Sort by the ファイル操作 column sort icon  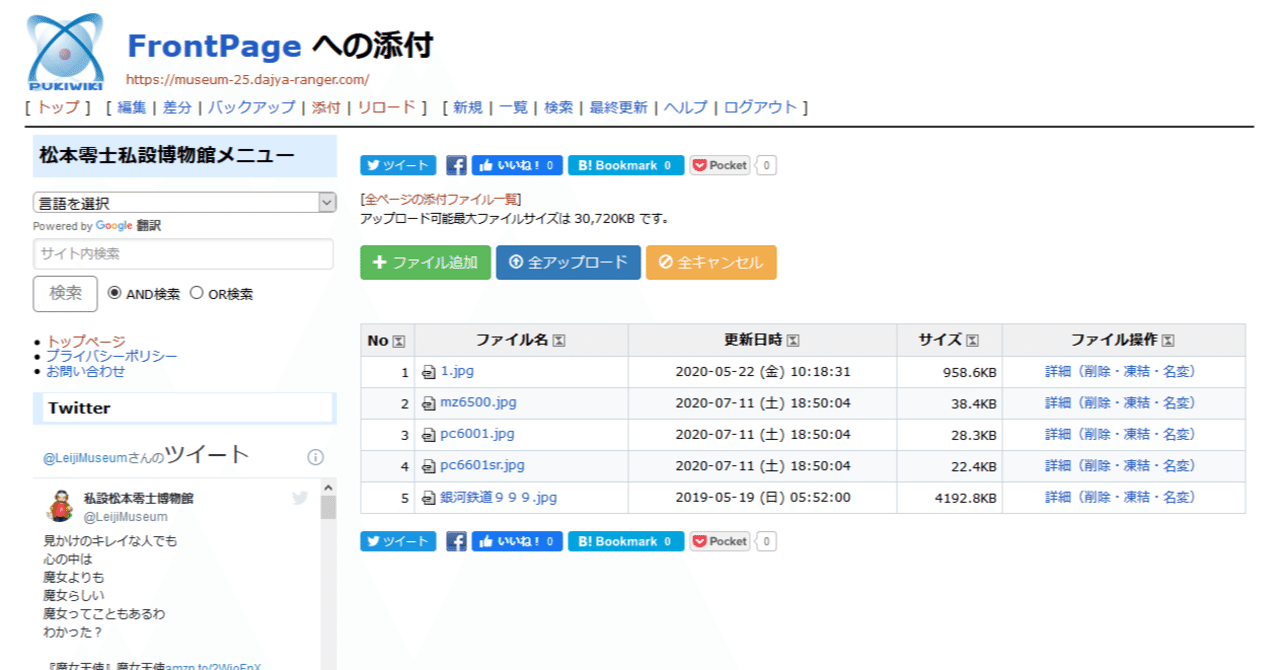(1168, 341)
